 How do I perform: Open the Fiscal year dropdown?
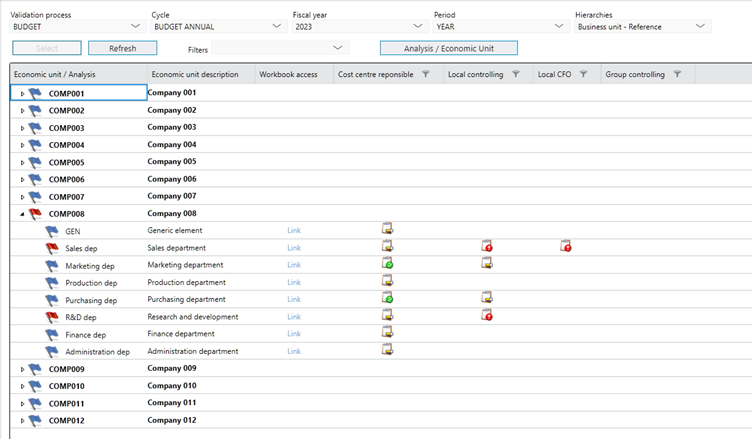point(418,27)
